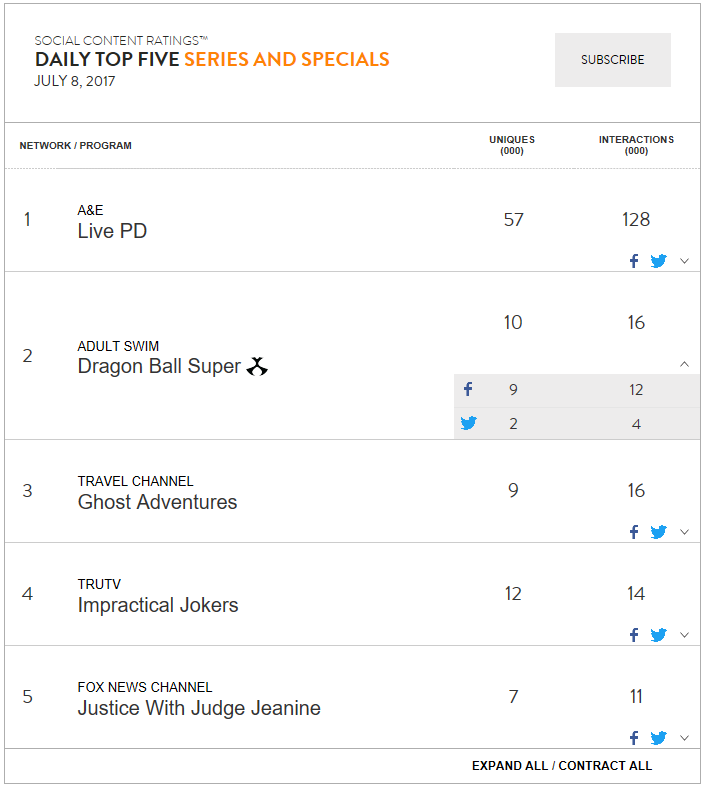Click the Expand All link
The height and width of the screenshot is (787, 705).
[510, 766]
